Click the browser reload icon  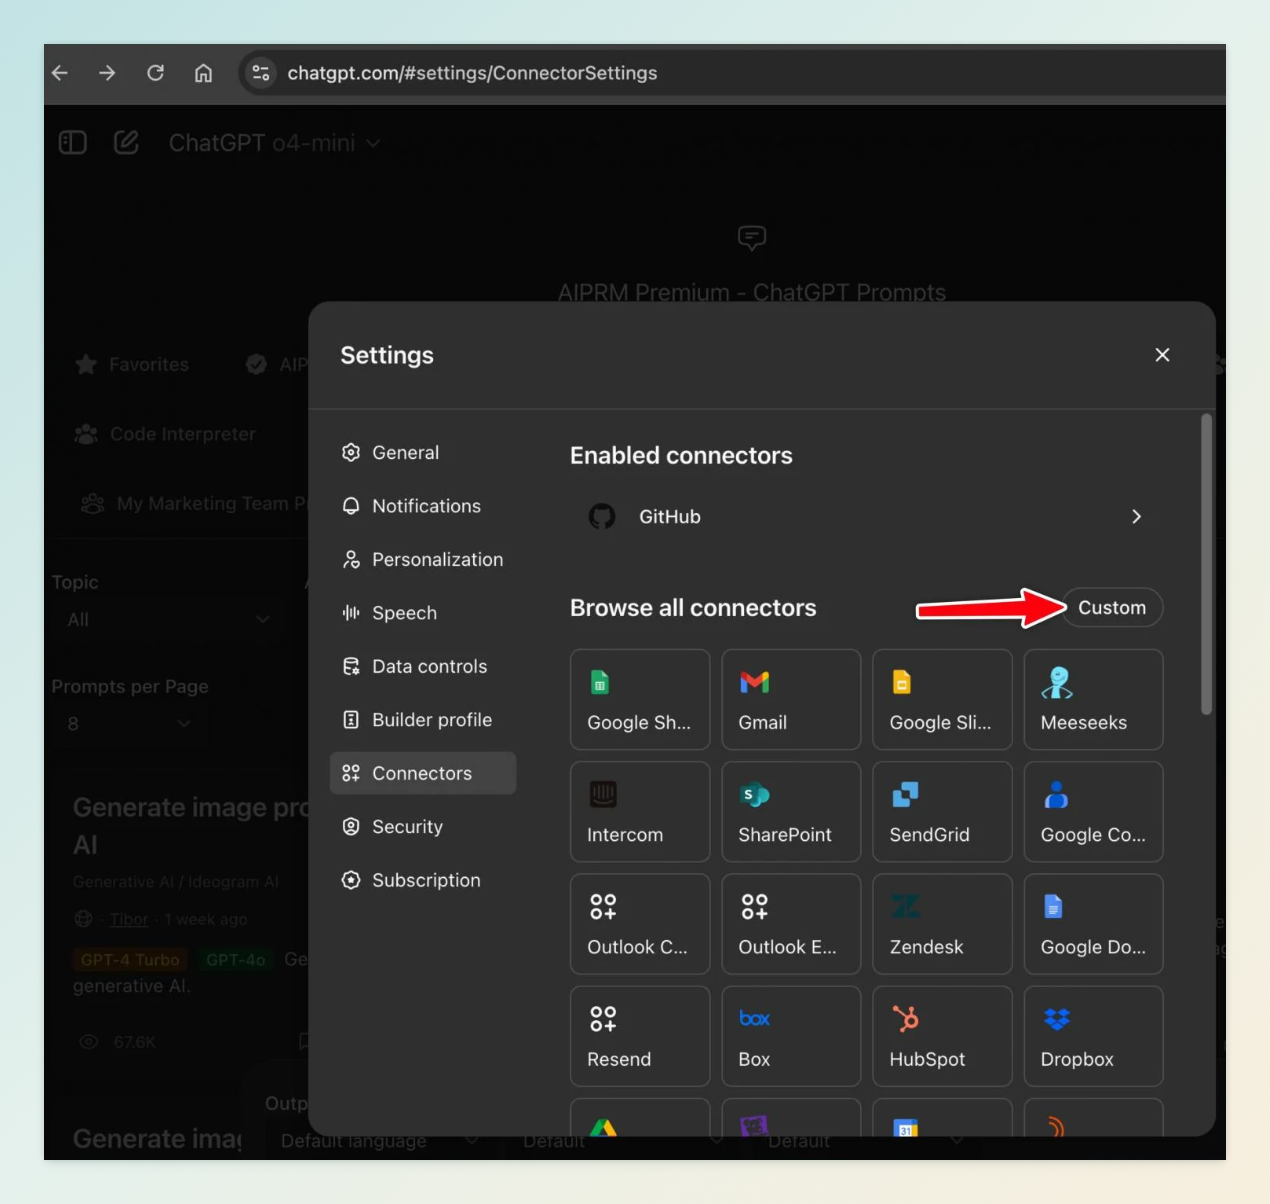155,73
